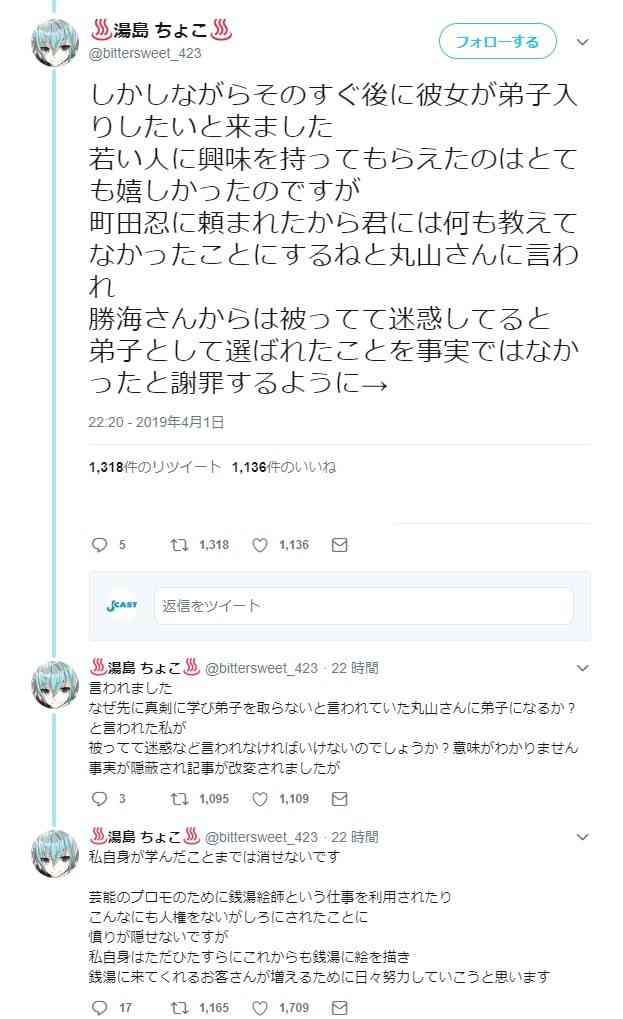This screenshot has height=1019, width=623.
Task: Open the dropdown chevron next to フォローする
Action: pos(582,43)
